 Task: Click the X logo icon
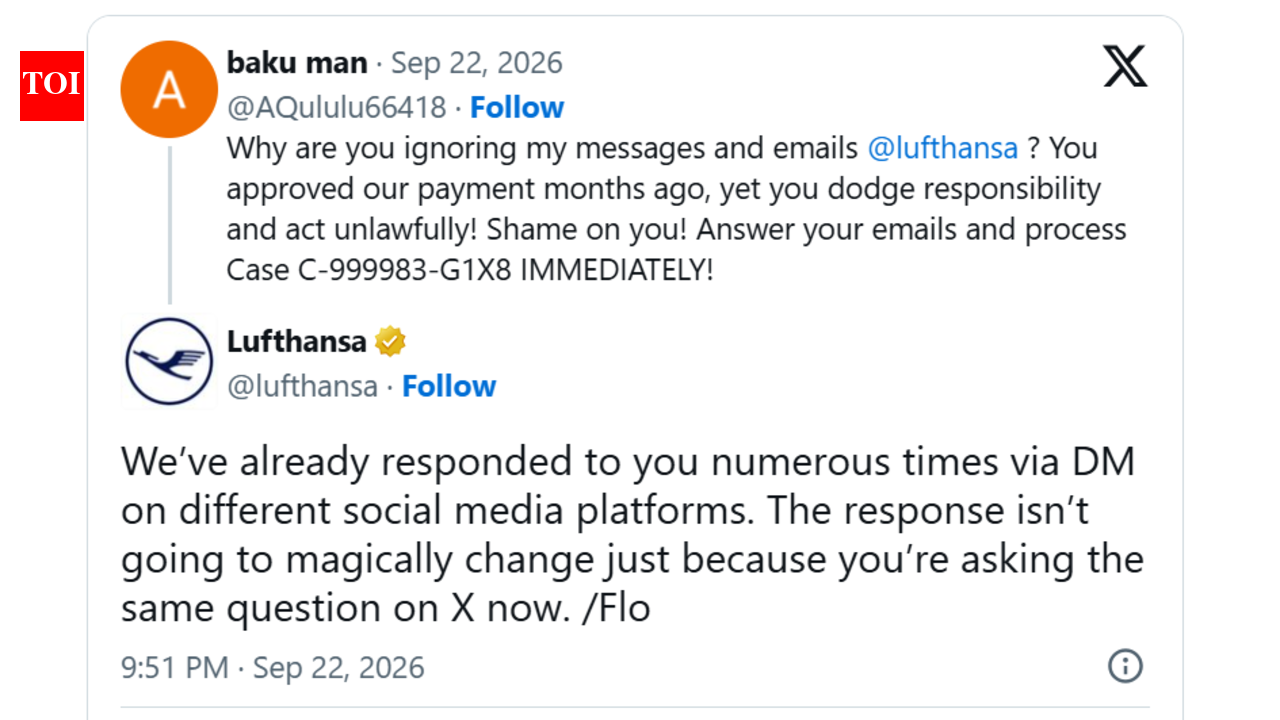1125,66
